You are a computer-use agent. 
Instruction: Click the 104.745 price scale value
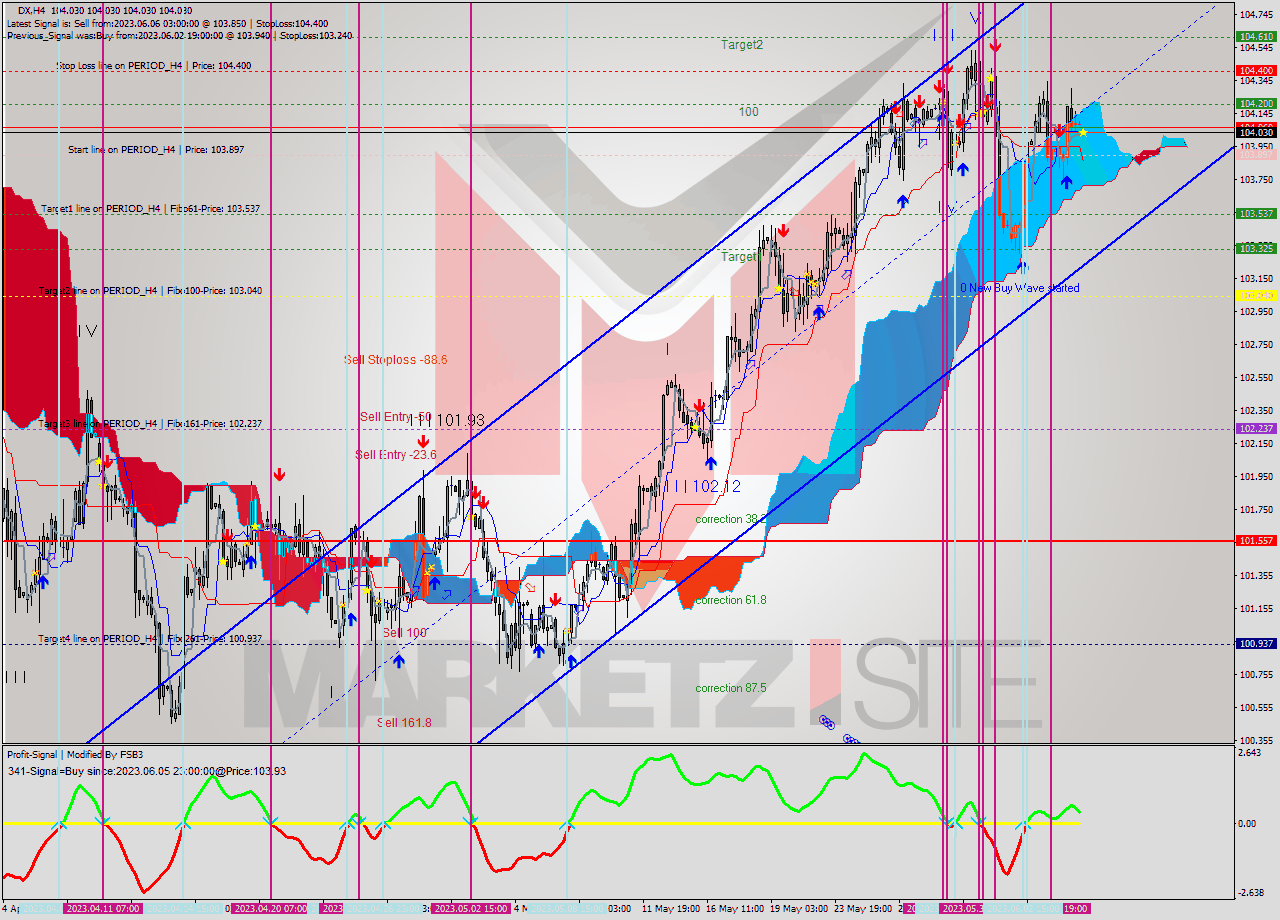tap(1256, 15)
